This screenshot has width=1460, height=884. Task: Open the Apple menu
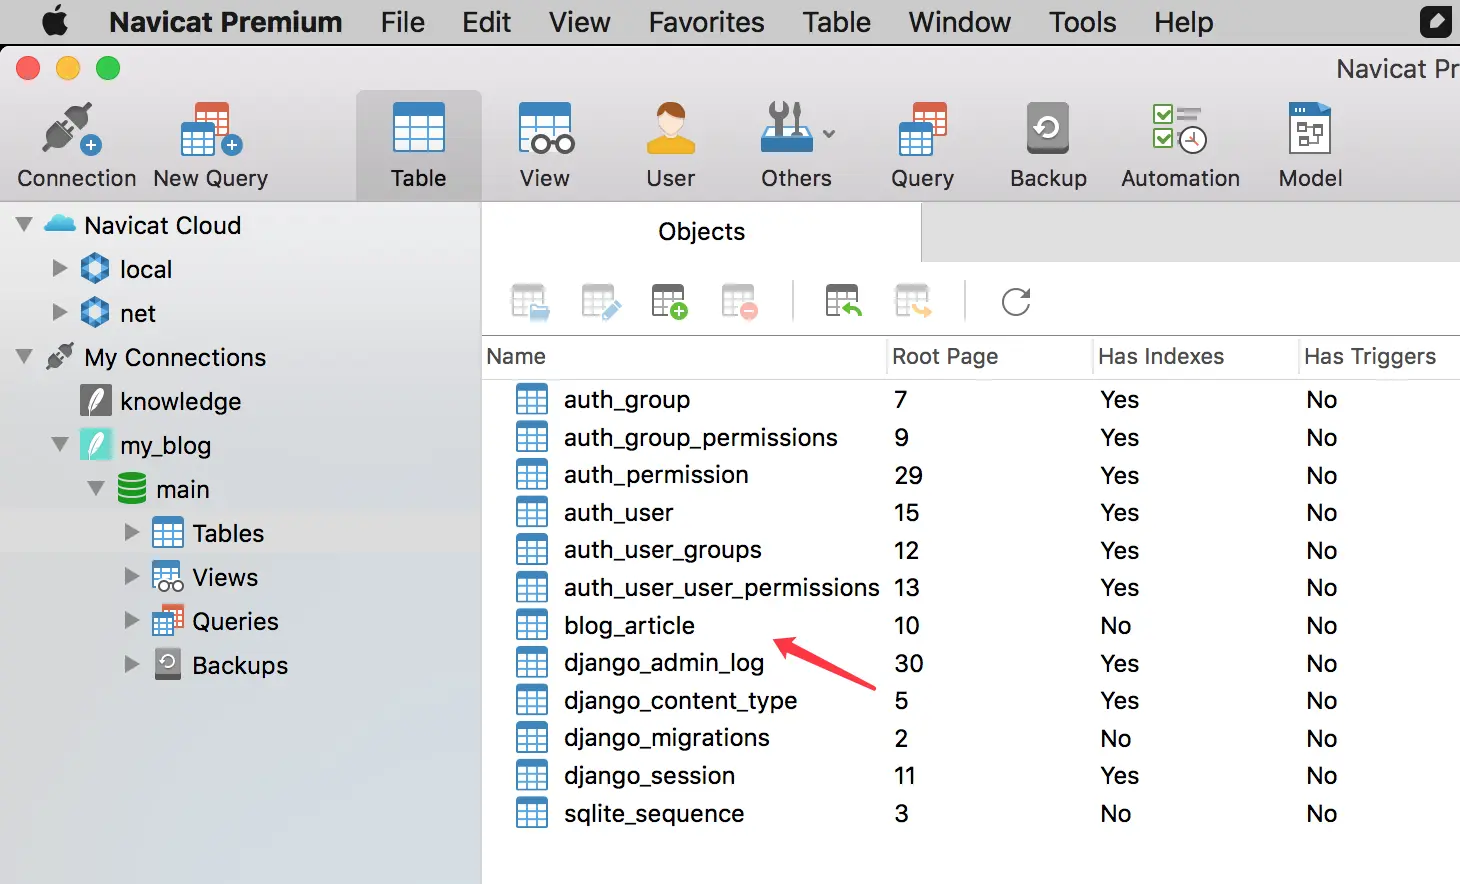pyautogui.click(x=54, y=21)
